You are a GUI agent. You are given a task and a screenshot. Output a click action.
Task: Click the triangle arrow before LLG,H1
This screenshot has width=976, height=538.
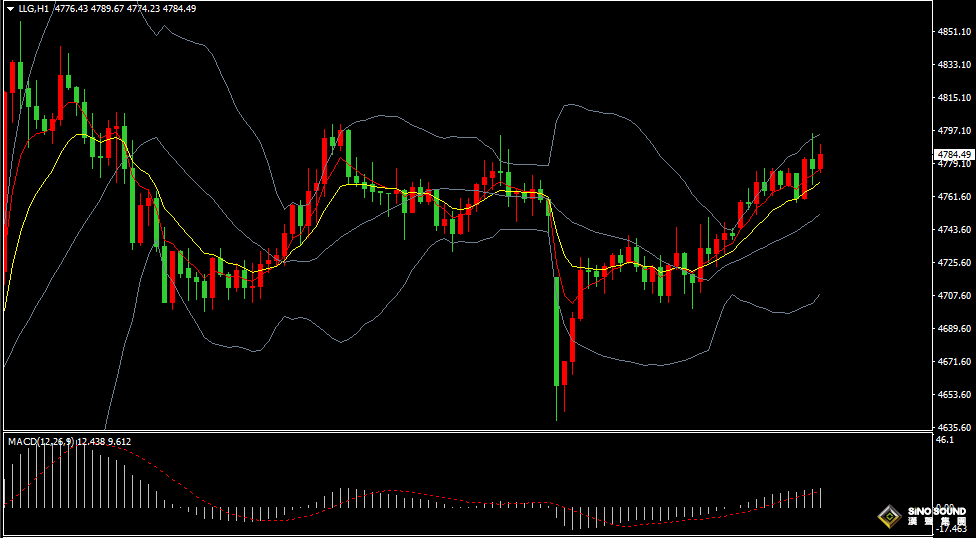pyautogui.click(x=10, y=9)
